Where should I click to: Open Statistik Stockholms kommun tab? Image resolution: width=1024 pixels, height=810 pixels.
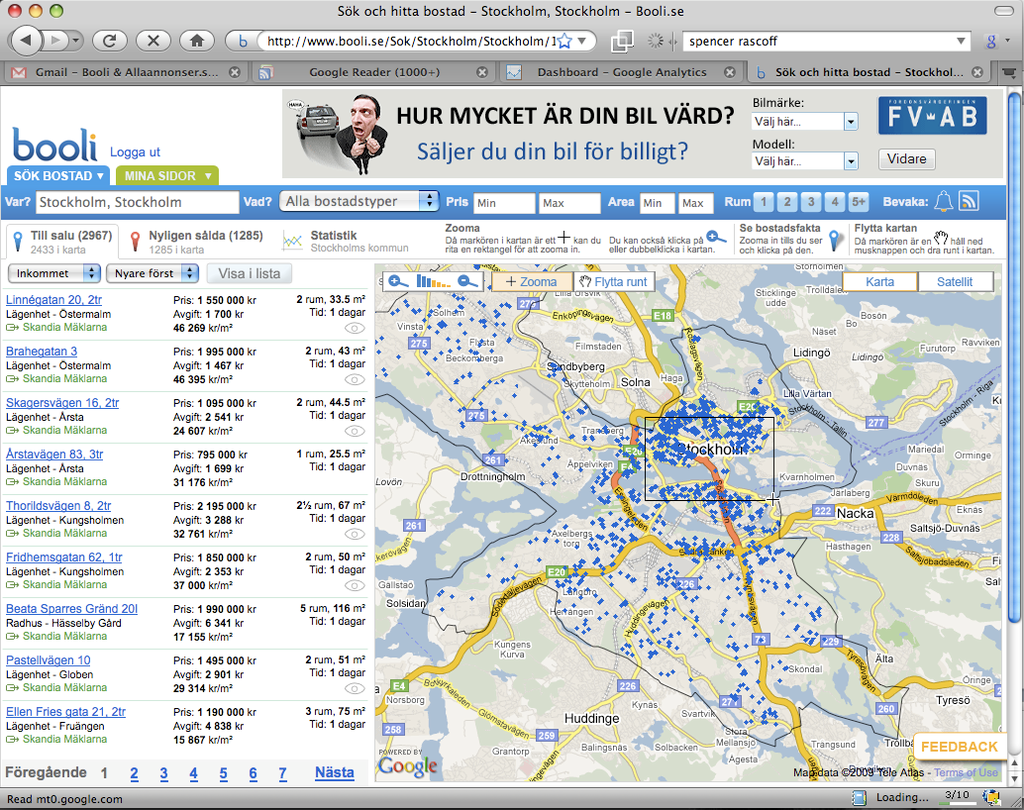(346, 242)
